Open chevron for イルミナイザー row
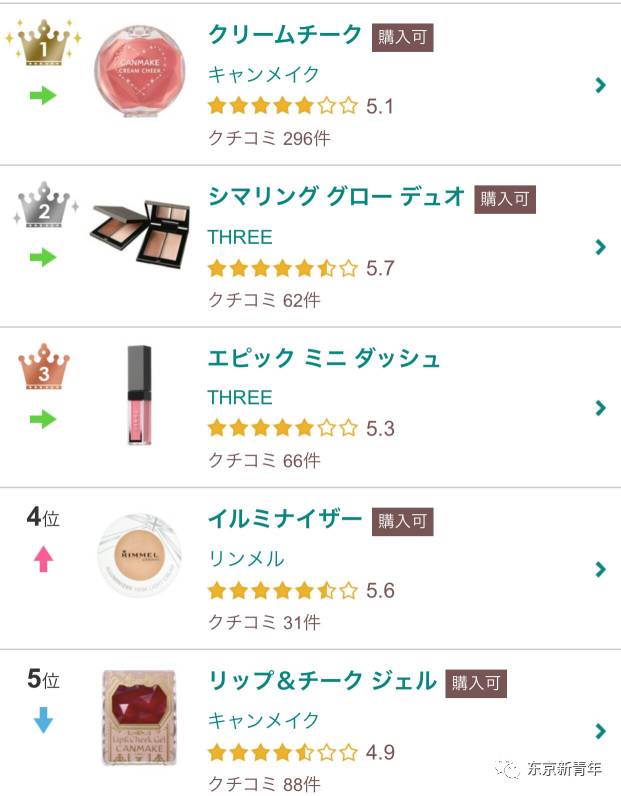Viewport: 621px width, 796px height. coord(600,569)
